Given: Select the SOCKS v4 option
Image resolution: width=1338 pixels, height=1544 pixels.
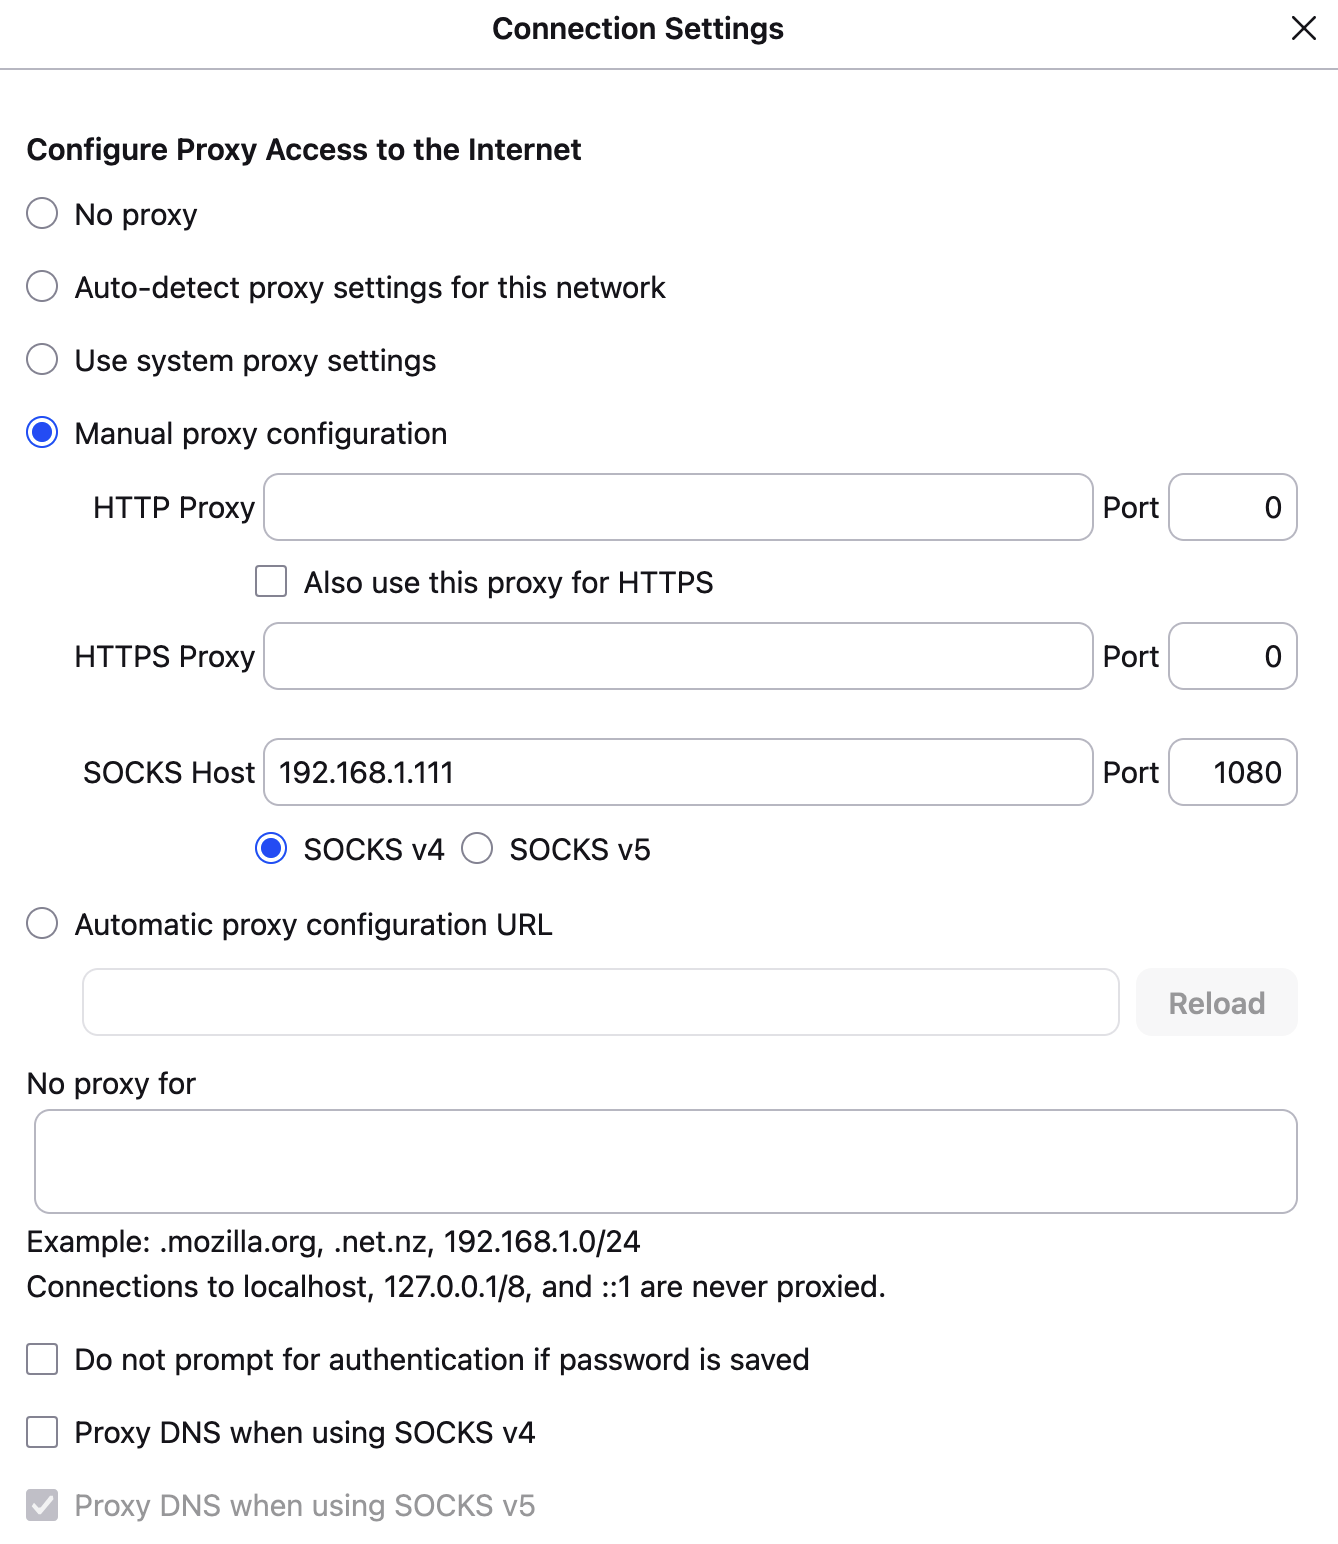Looking at the screenshot, I should 271,849.
